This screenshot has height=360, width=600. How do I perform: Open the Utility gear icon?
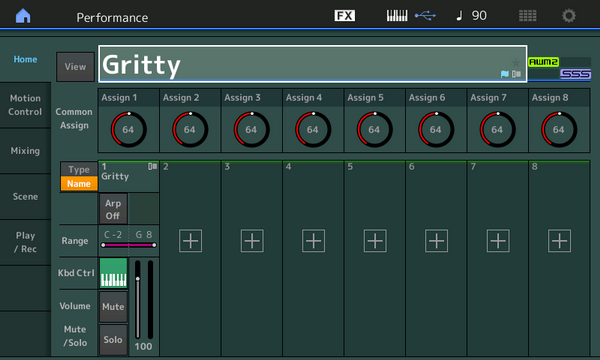tap(569, 16)
